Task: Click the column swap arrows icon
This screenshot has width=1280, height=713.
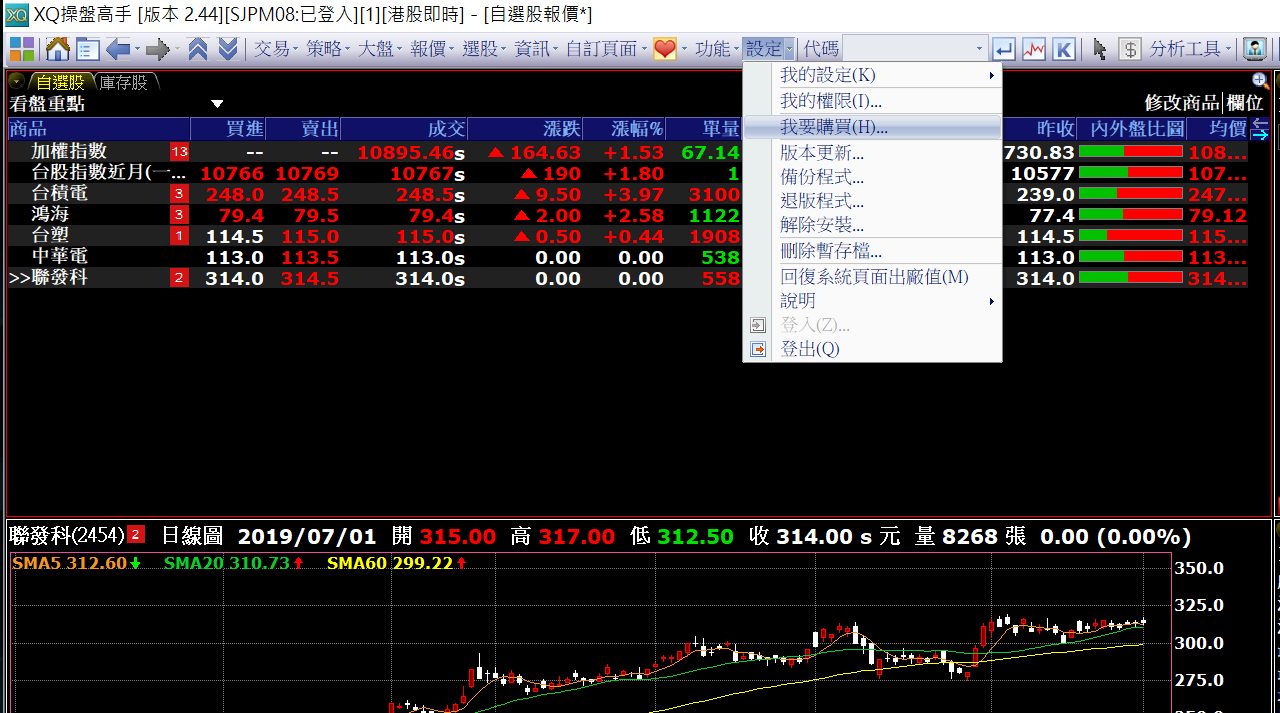Action: 1260,128
